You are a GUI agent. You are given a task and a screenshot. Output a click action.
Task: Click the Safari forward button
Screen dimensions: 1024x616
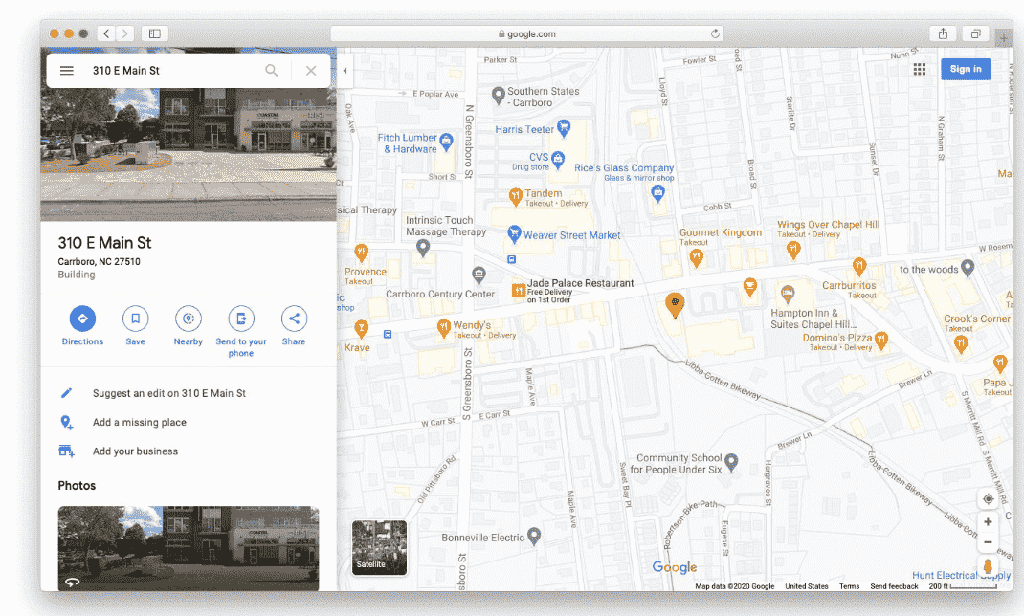[125, 33]
